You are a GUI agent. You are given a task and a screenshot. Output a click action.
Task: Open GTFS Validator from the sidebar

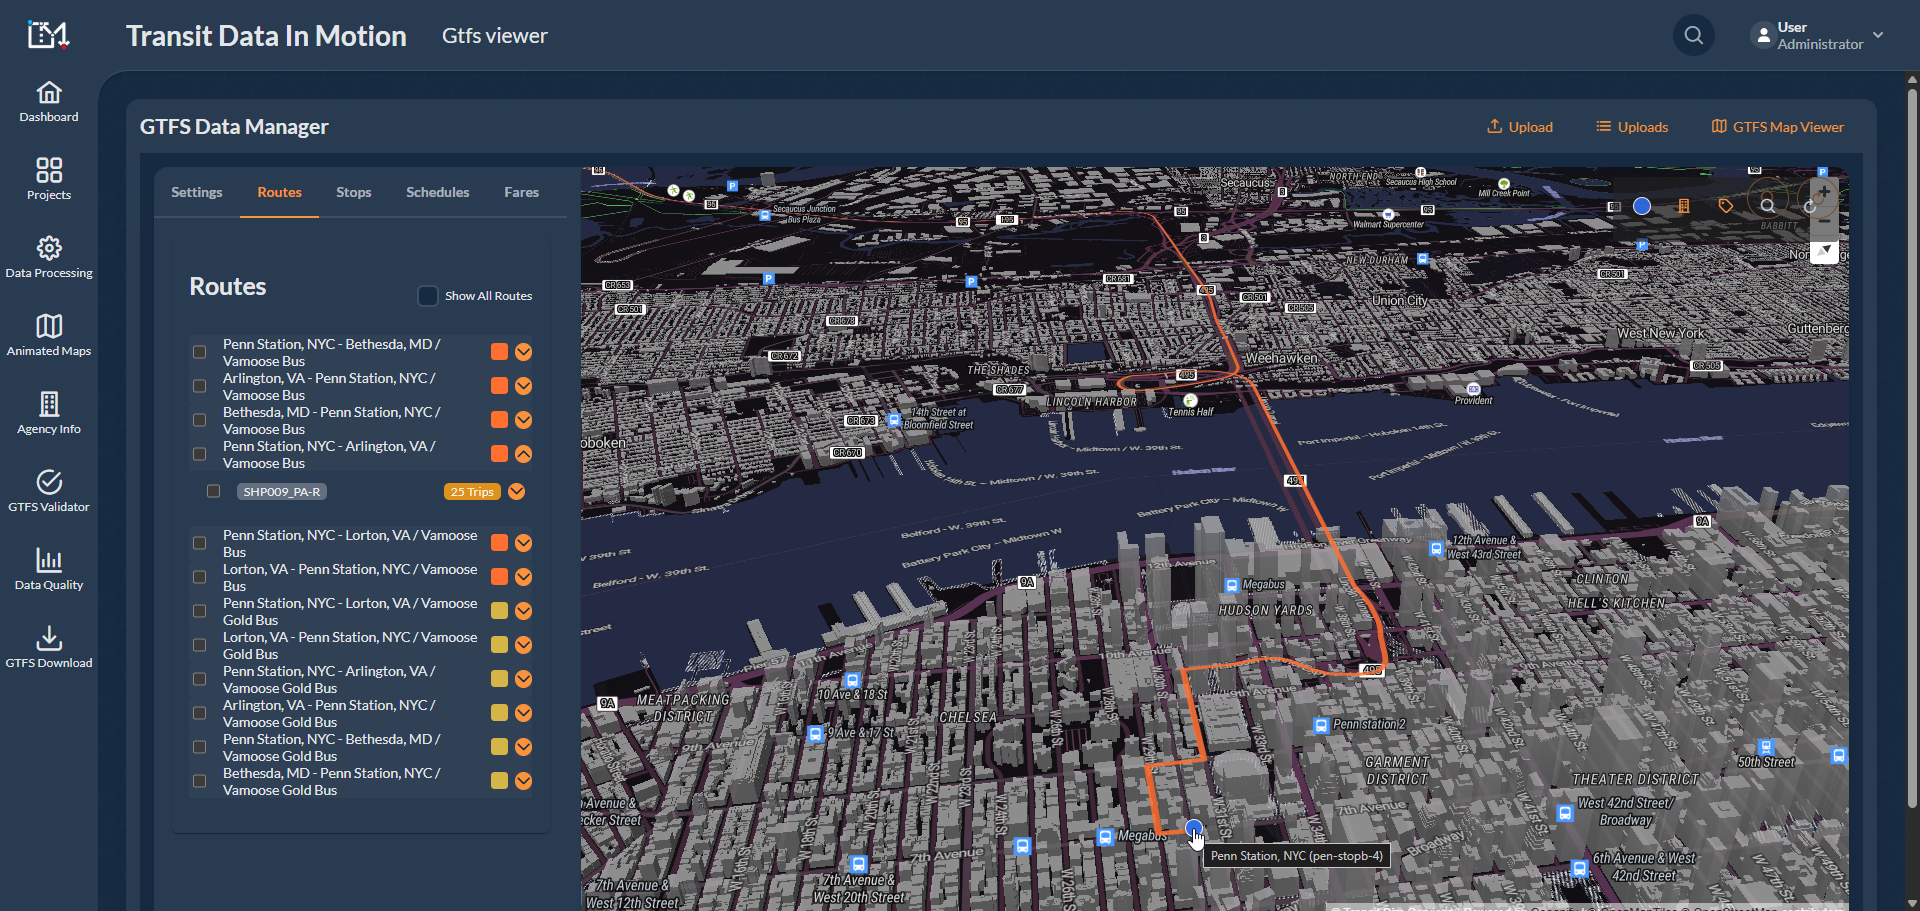48,491
